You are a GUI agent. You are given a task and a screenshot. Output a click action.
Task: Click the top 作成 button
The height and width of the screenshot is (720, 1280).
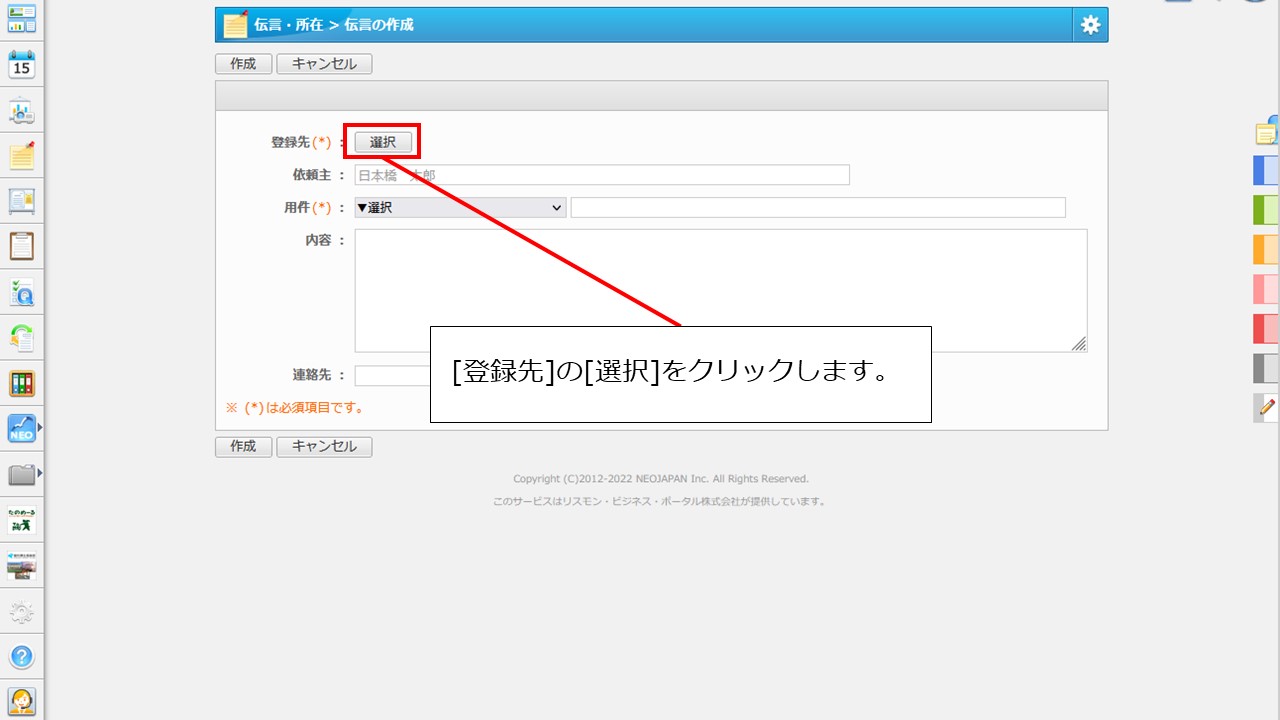coord(243,64)
